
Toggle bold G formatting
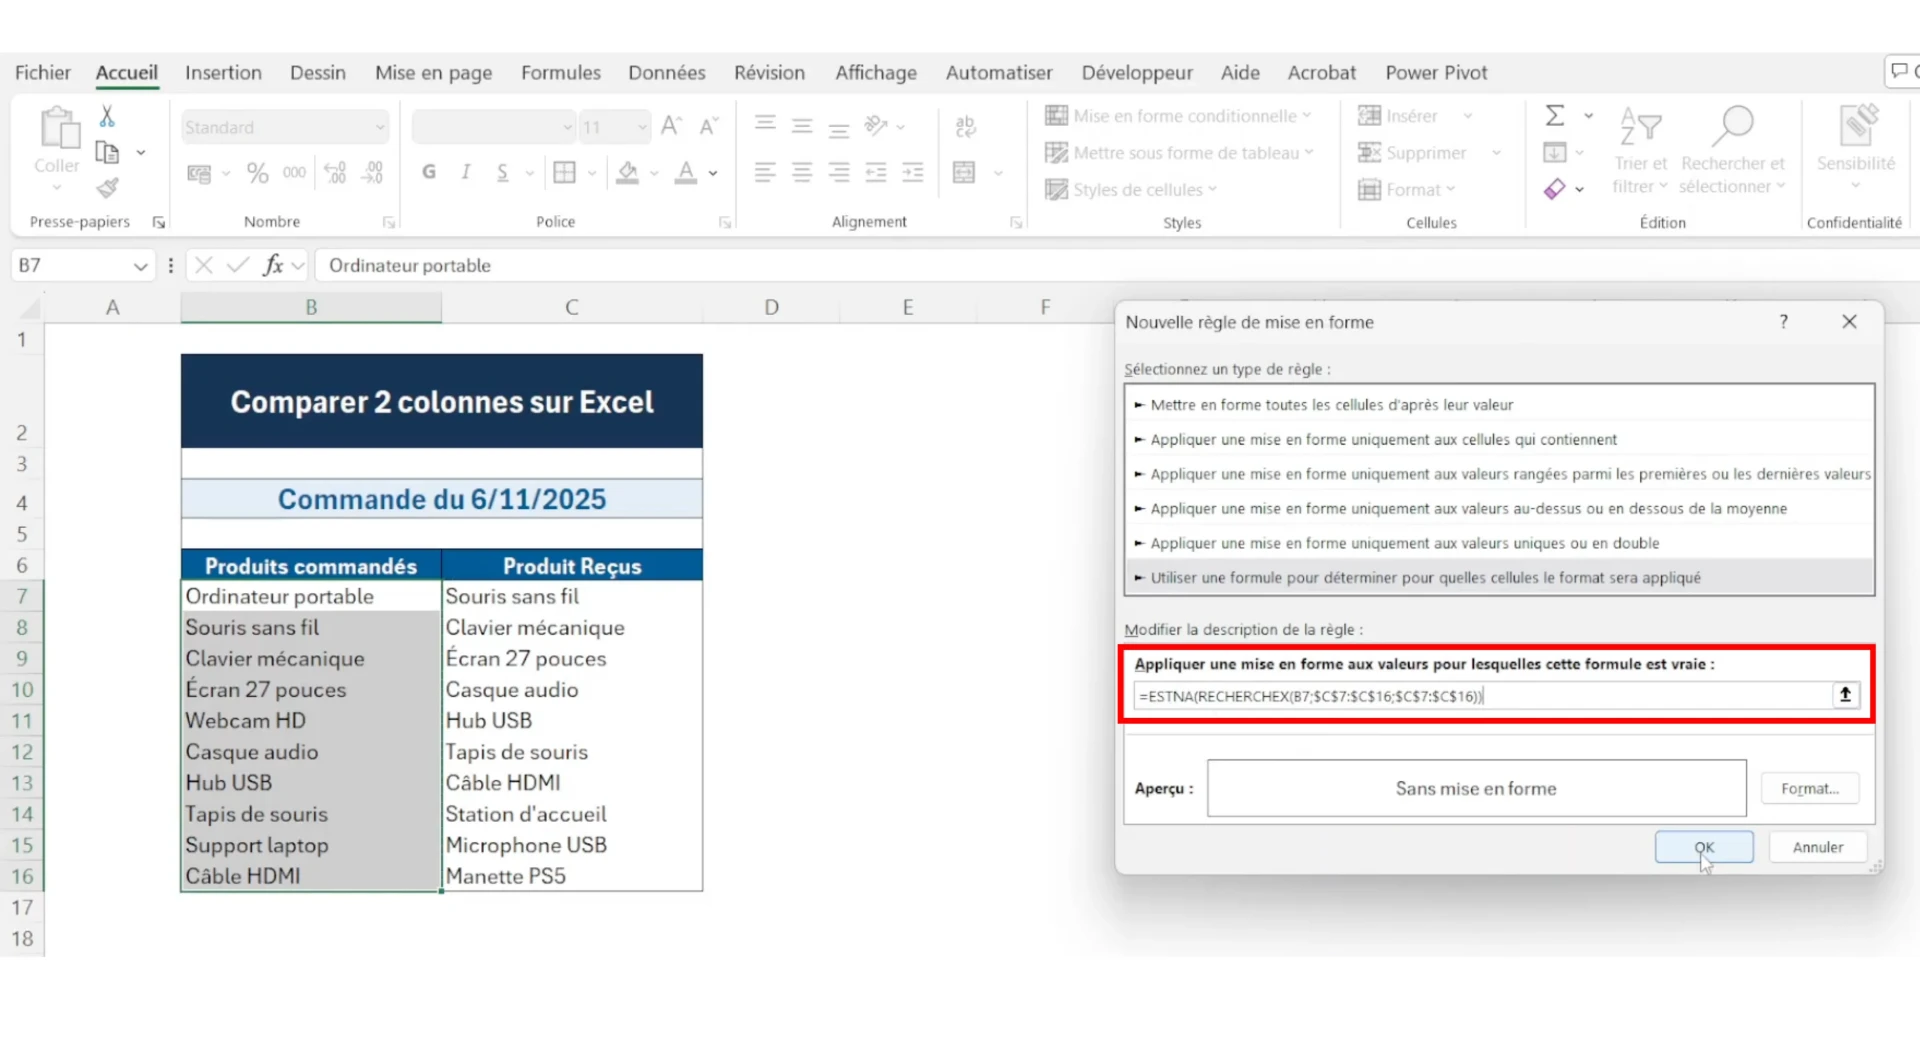point(429,172)
